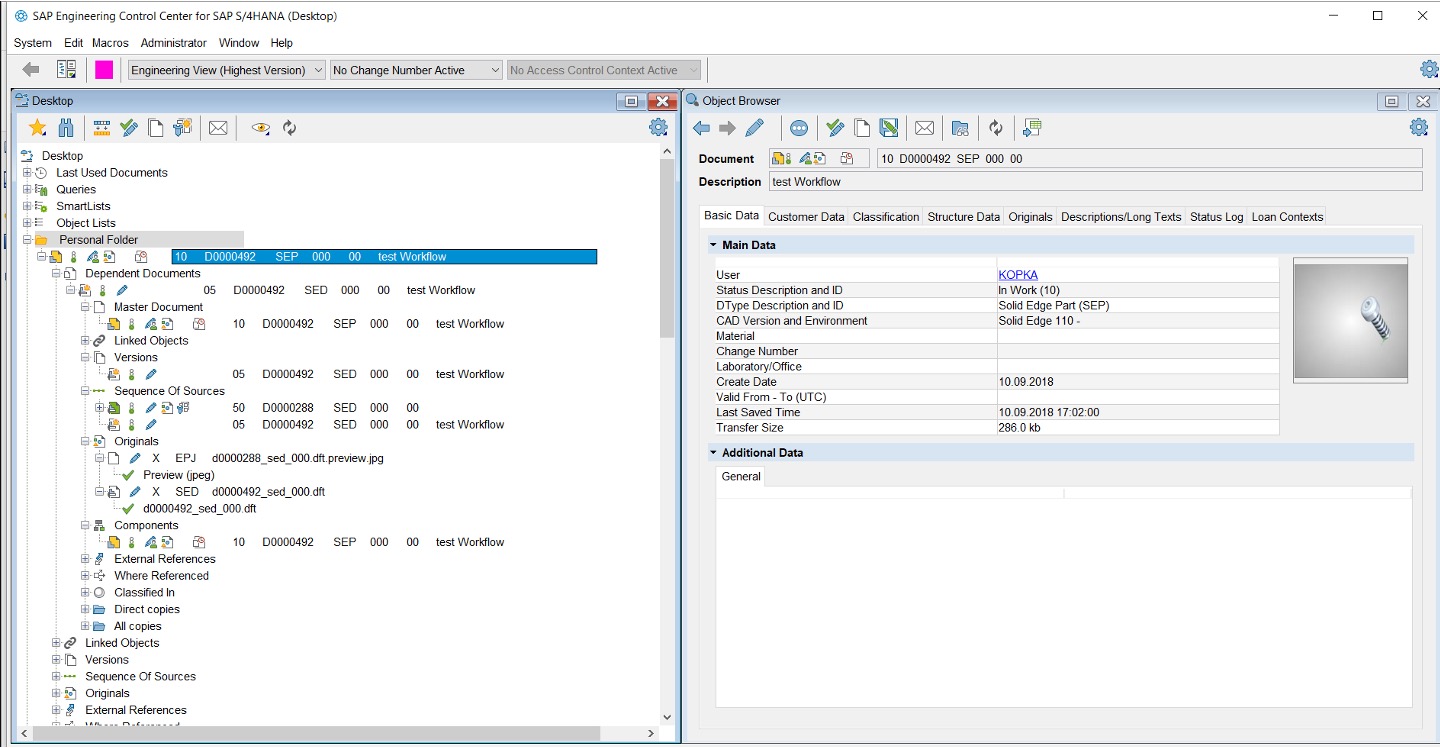Click blank page icon in Object Browser toolbar
Screen dimensions: 1440x748
tap(861, 127)
